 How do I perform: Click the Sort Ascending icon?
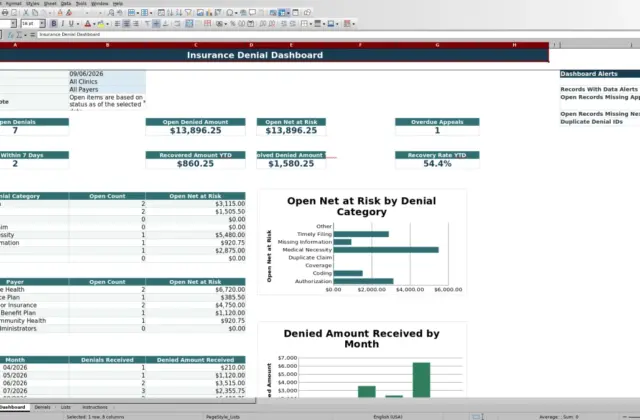(170, 13)
